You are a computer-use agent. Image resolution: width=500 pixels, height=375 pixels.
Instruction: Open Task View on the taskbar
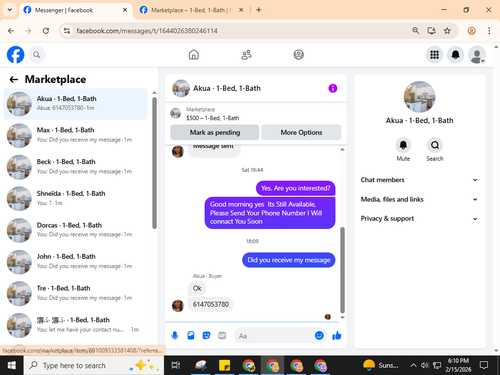[176, 365]
